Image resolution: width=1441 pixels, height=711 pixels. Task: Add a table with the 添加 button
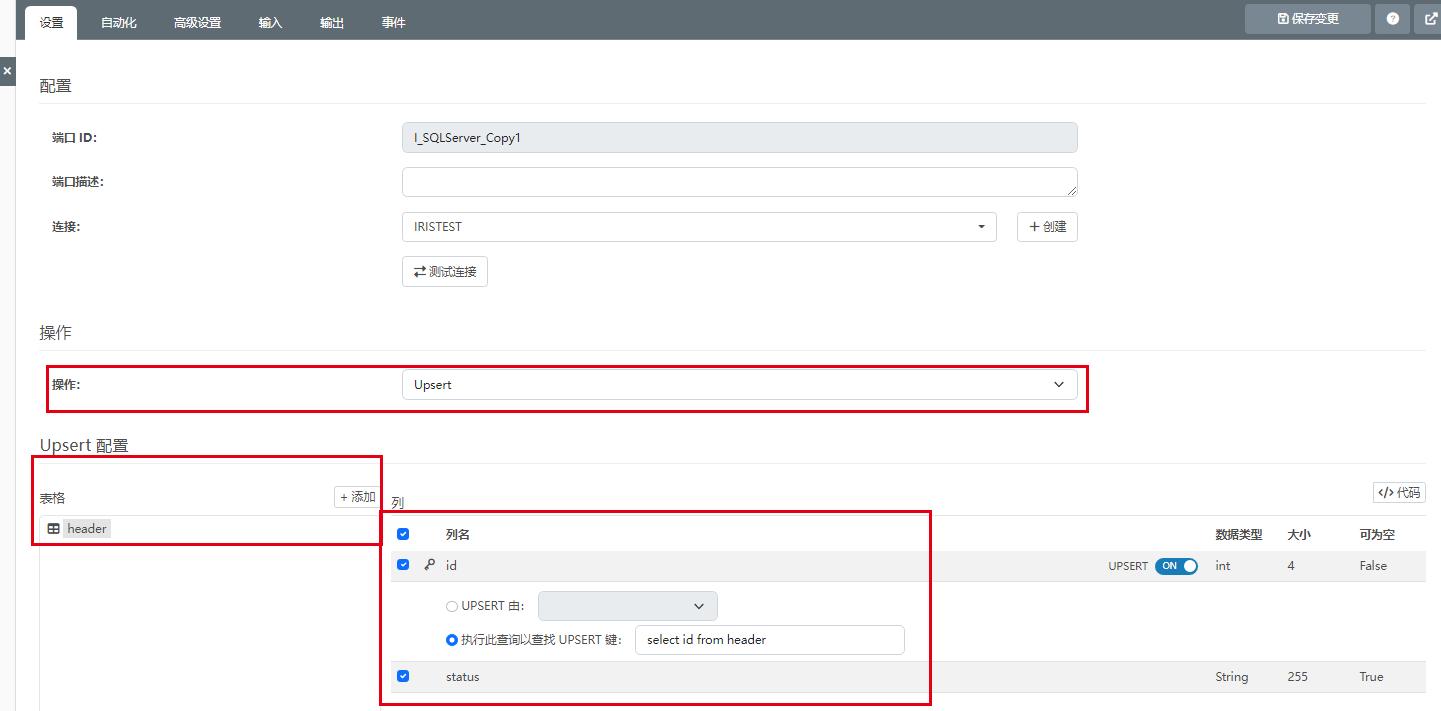357,497
